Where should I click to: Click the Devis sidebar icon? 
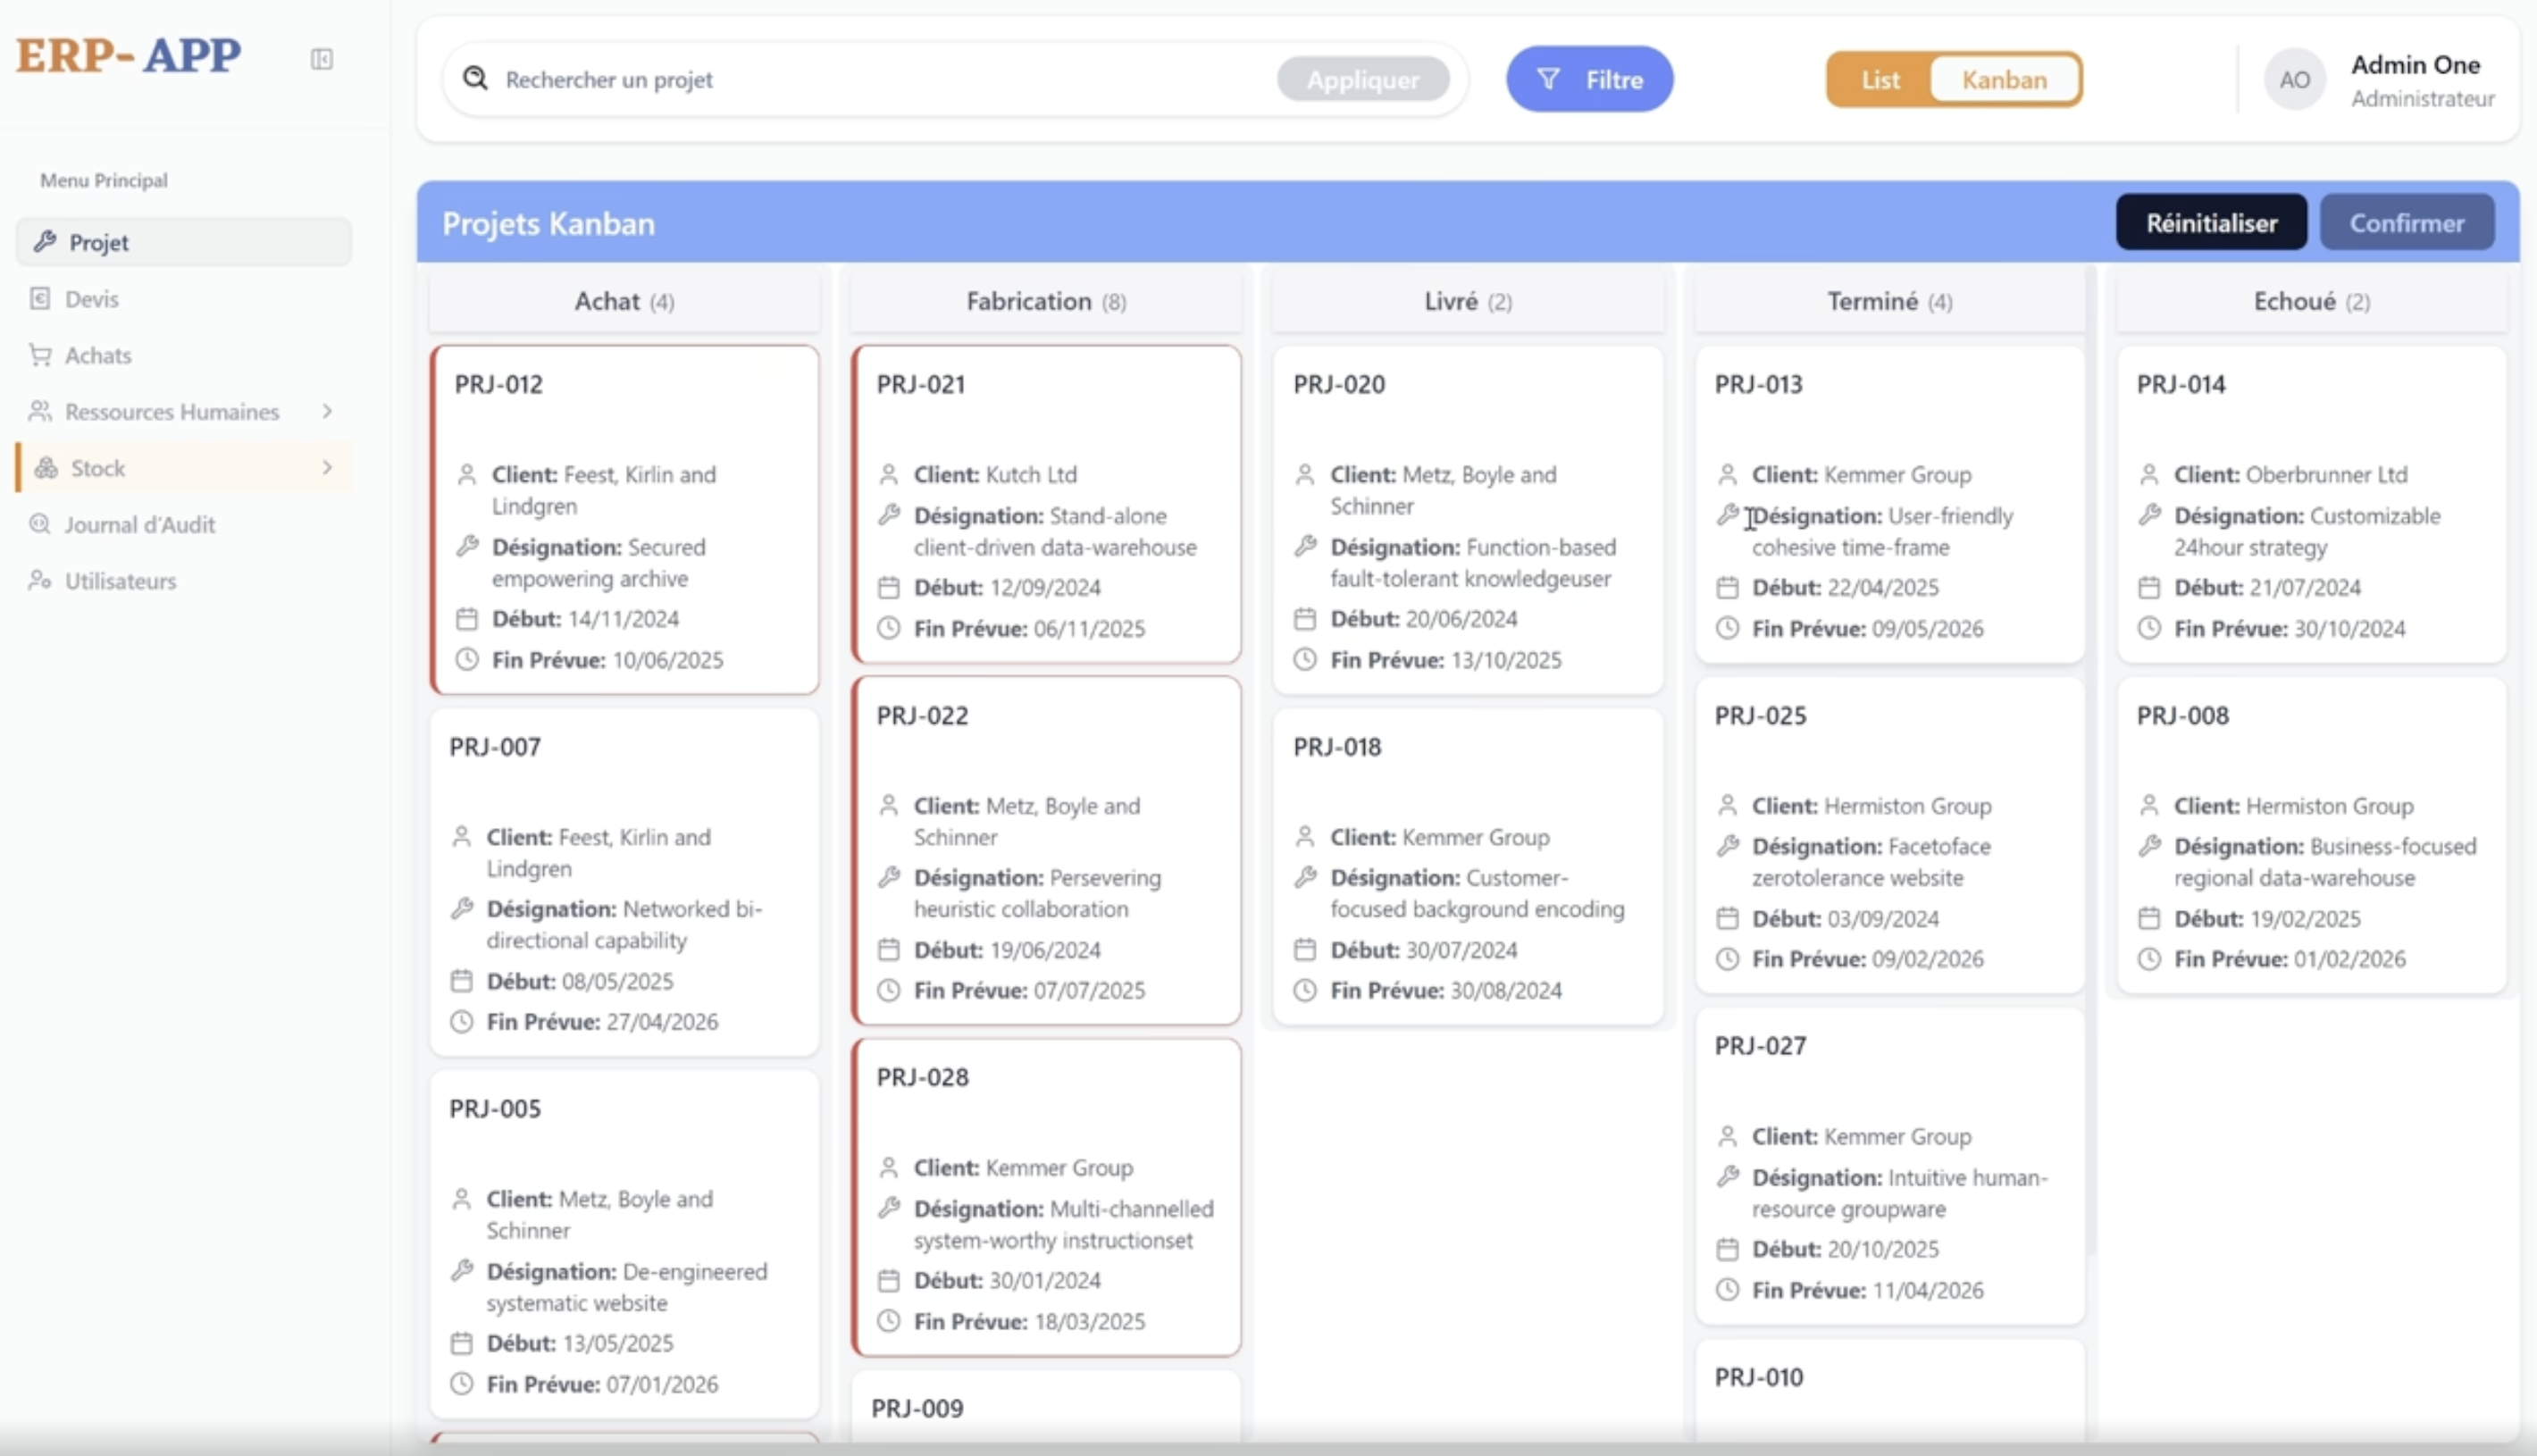[x=40, y=298]
